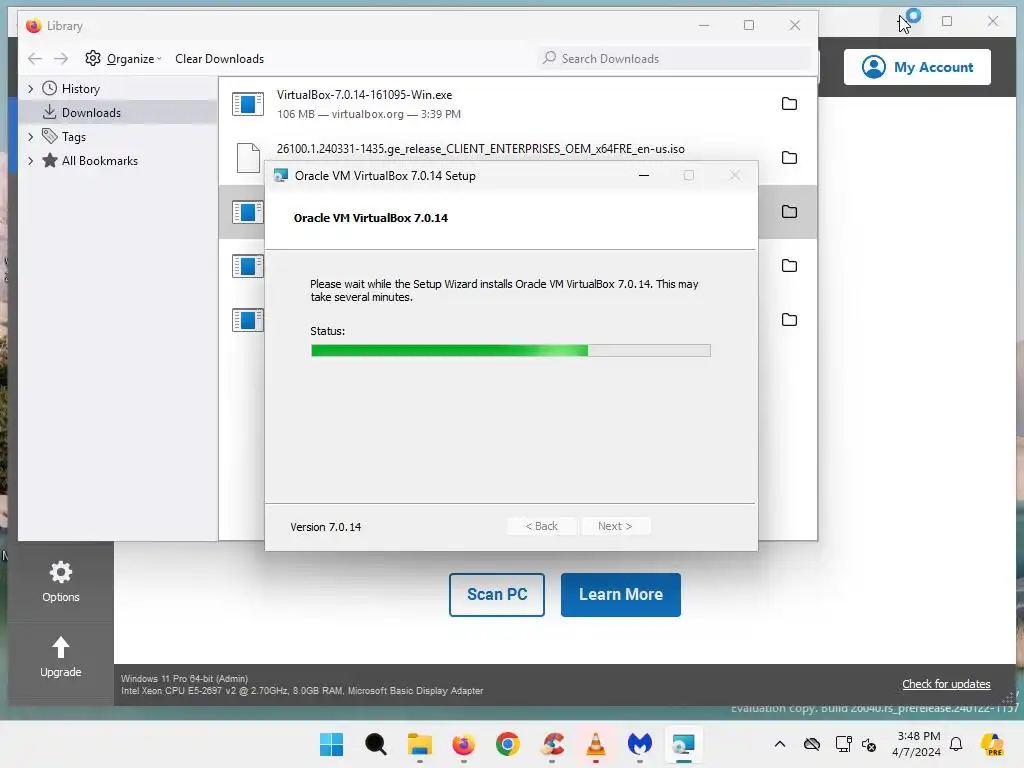Screen dimensions: 1024x768
Task: Show the 26100 ISO file in folder
Action: pyautogui.click(x=790, y=158)
